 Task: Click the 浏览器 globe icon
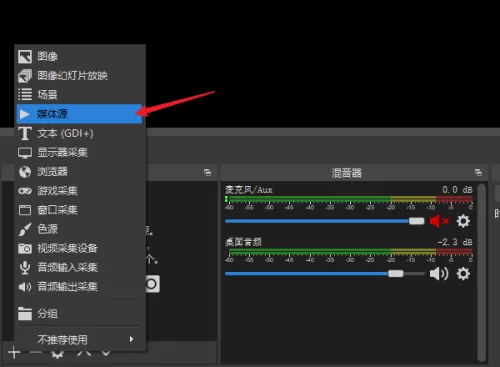(x=25, y=172)
